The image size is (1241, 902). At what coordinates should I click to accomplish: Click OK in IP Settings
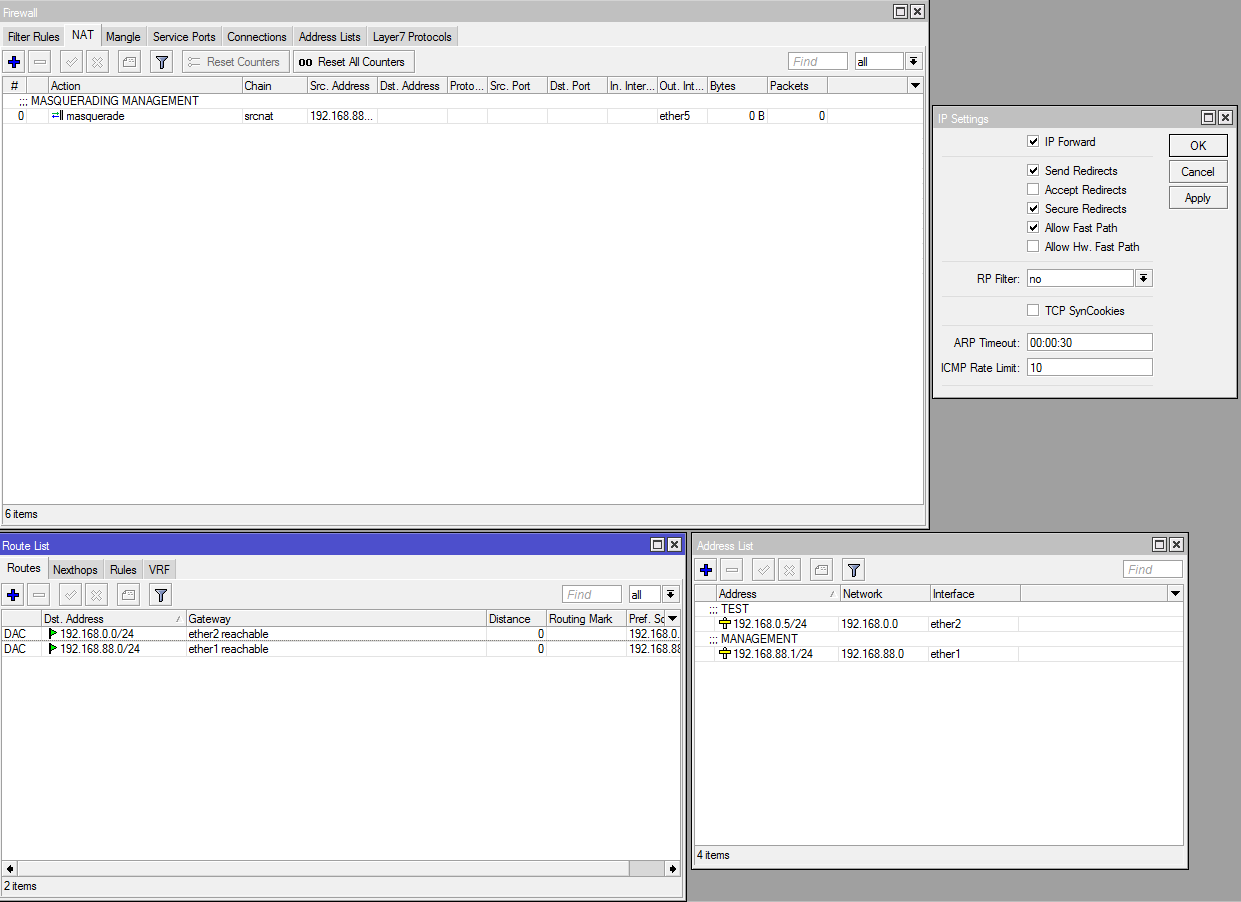pos(1198,146)
